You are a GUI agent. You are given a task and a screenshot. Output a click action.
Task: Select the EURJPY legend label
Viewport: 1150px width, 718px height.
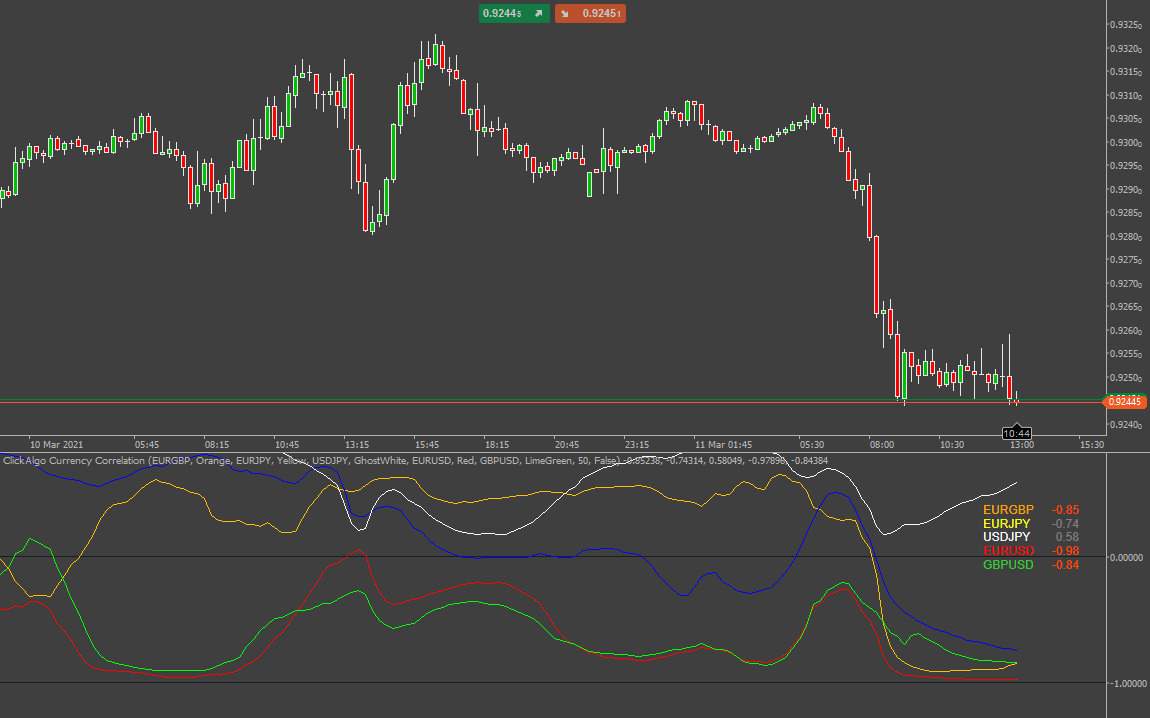pyautogui.click(x=1006, y=523)
